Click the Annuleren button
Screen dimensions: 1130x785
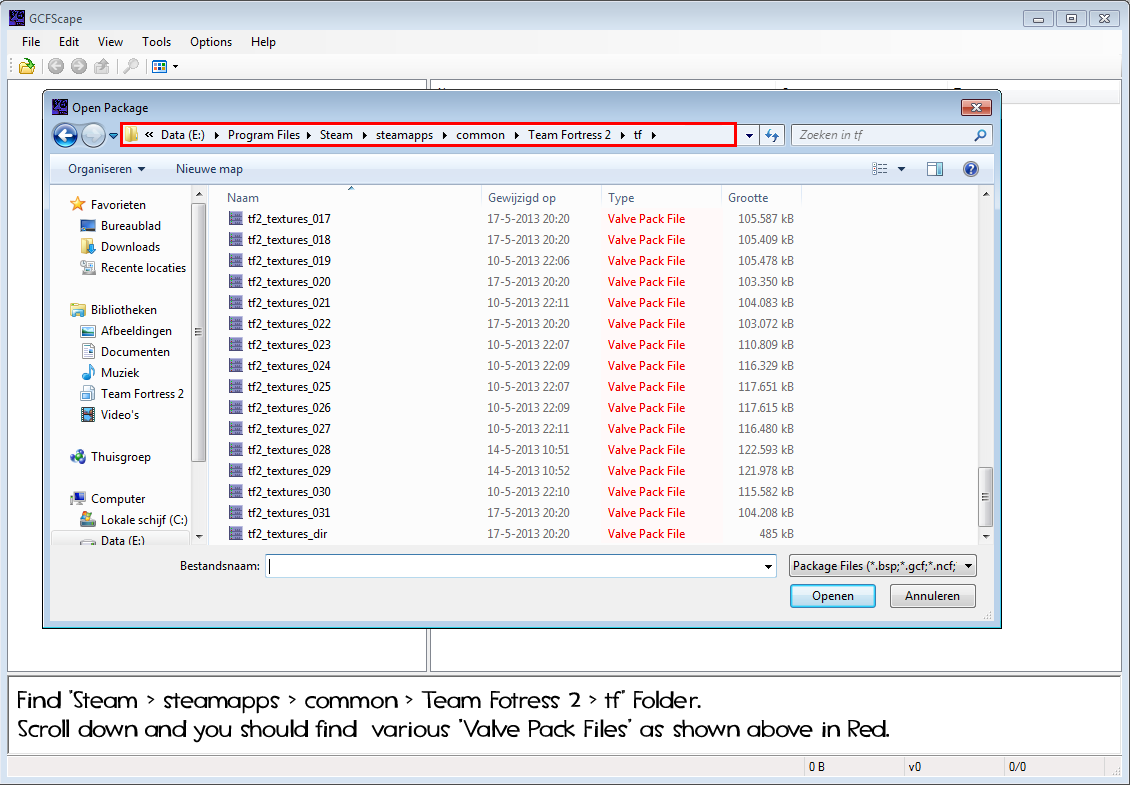click(x=933, y=596)
